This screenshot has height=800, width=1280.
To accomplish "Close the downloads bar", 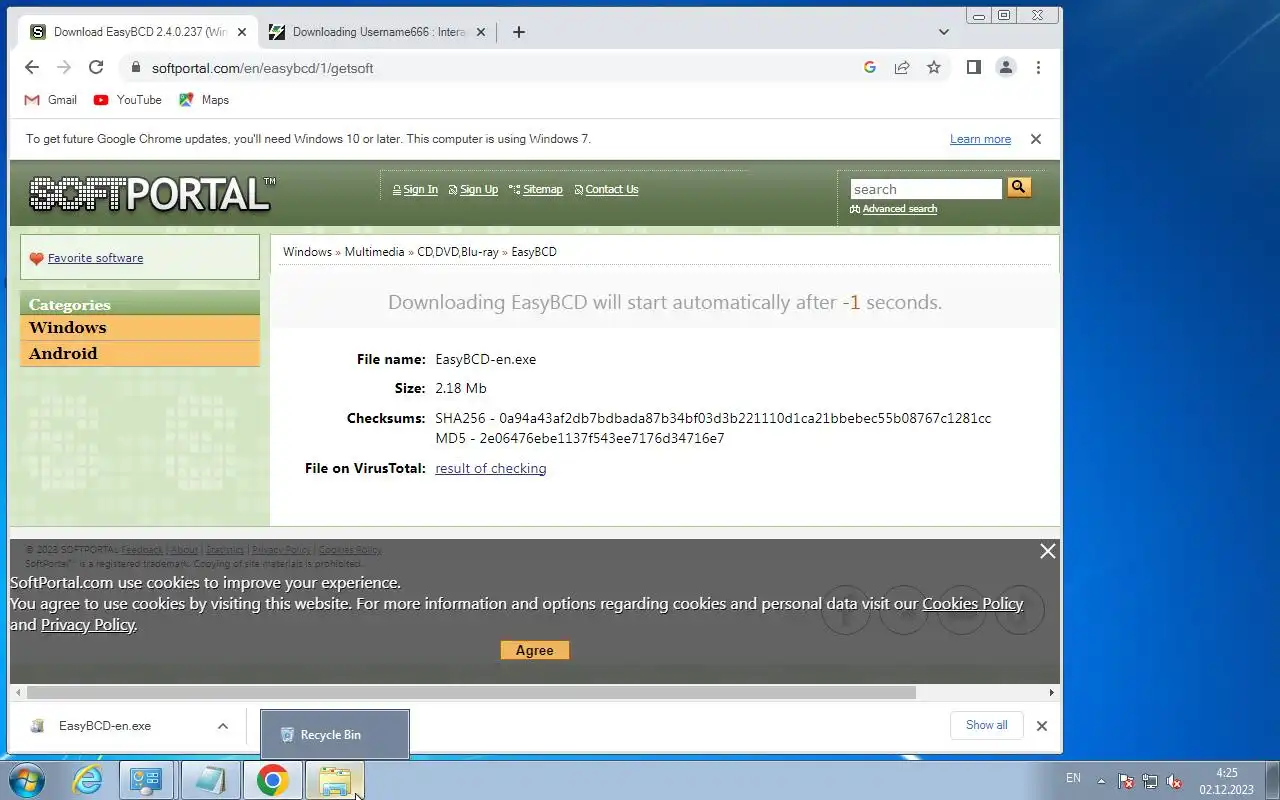I will (x=1041, y=726).
